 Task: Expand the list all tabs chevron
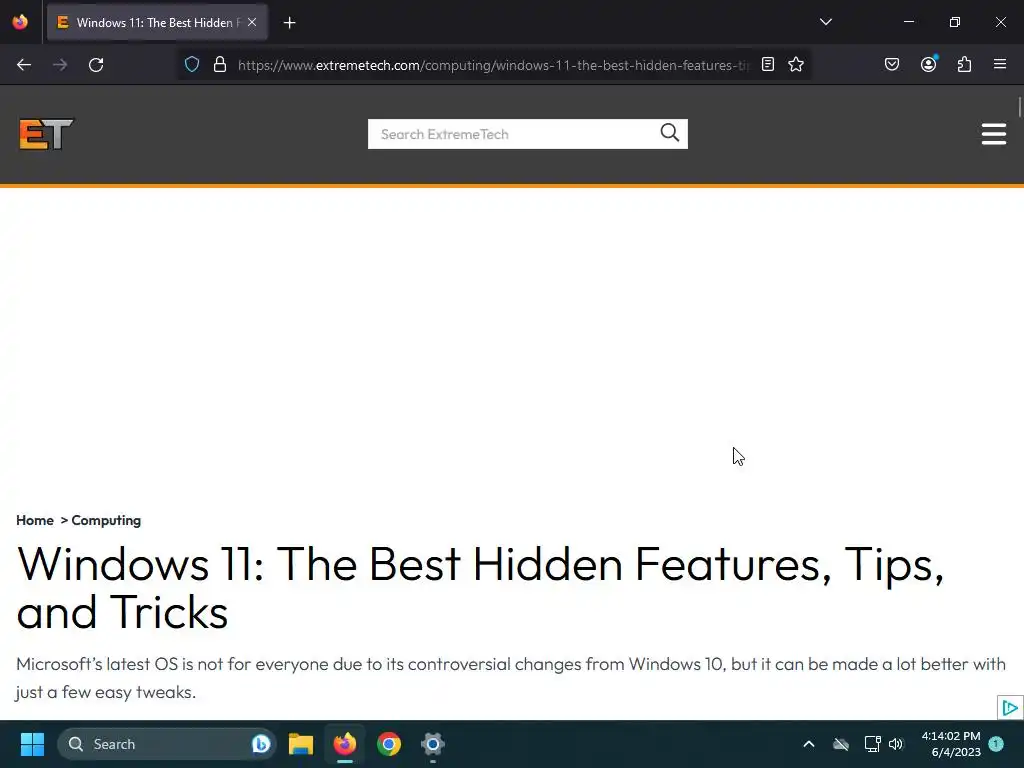click(825, 22)
